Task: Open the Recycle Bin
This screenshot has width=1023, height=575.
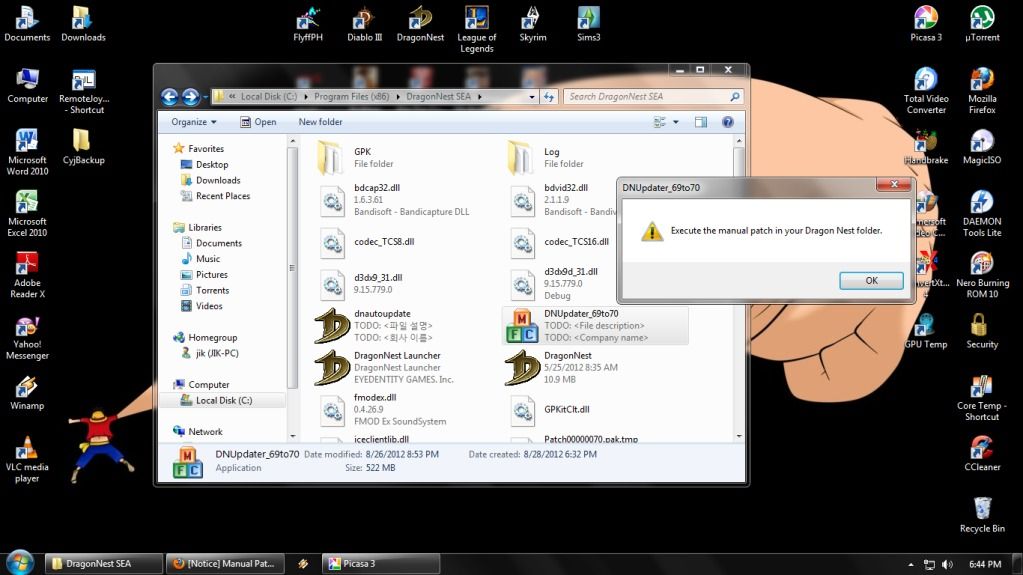Action: pos(981,513)
